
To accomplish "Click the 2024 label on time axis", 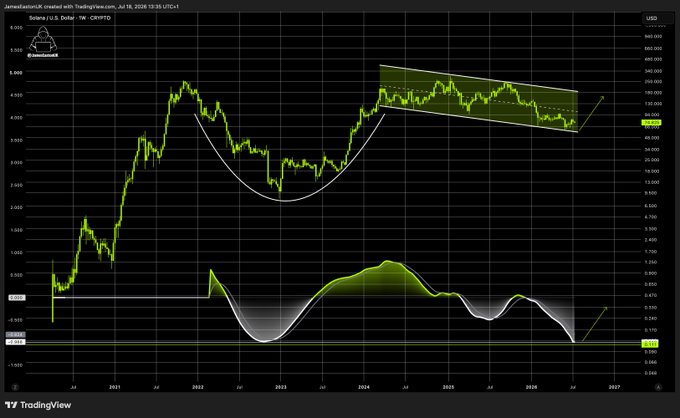I will (x=364, y=387).
